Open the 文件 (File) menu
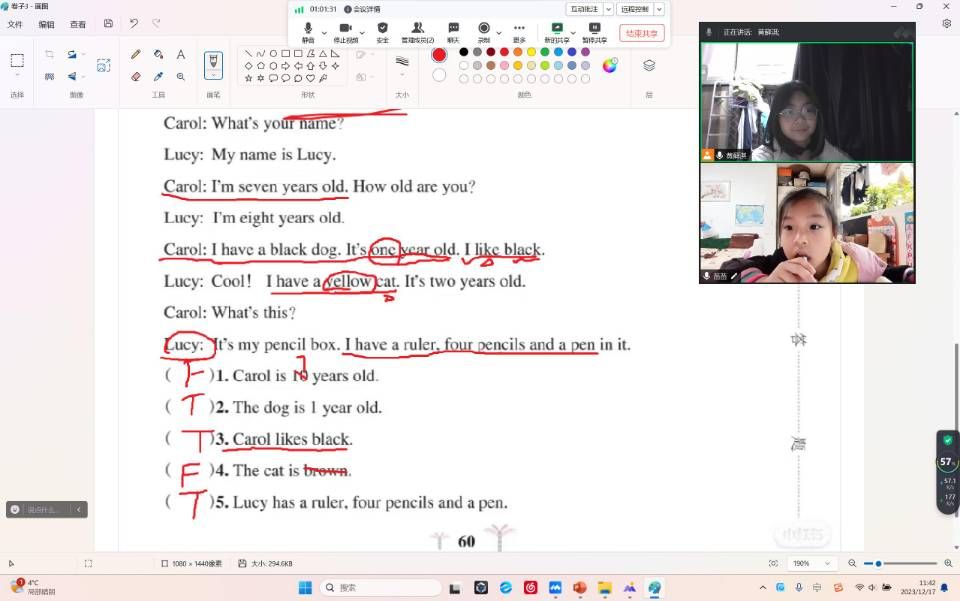This screenshot has height=601, width=960. 15,24
